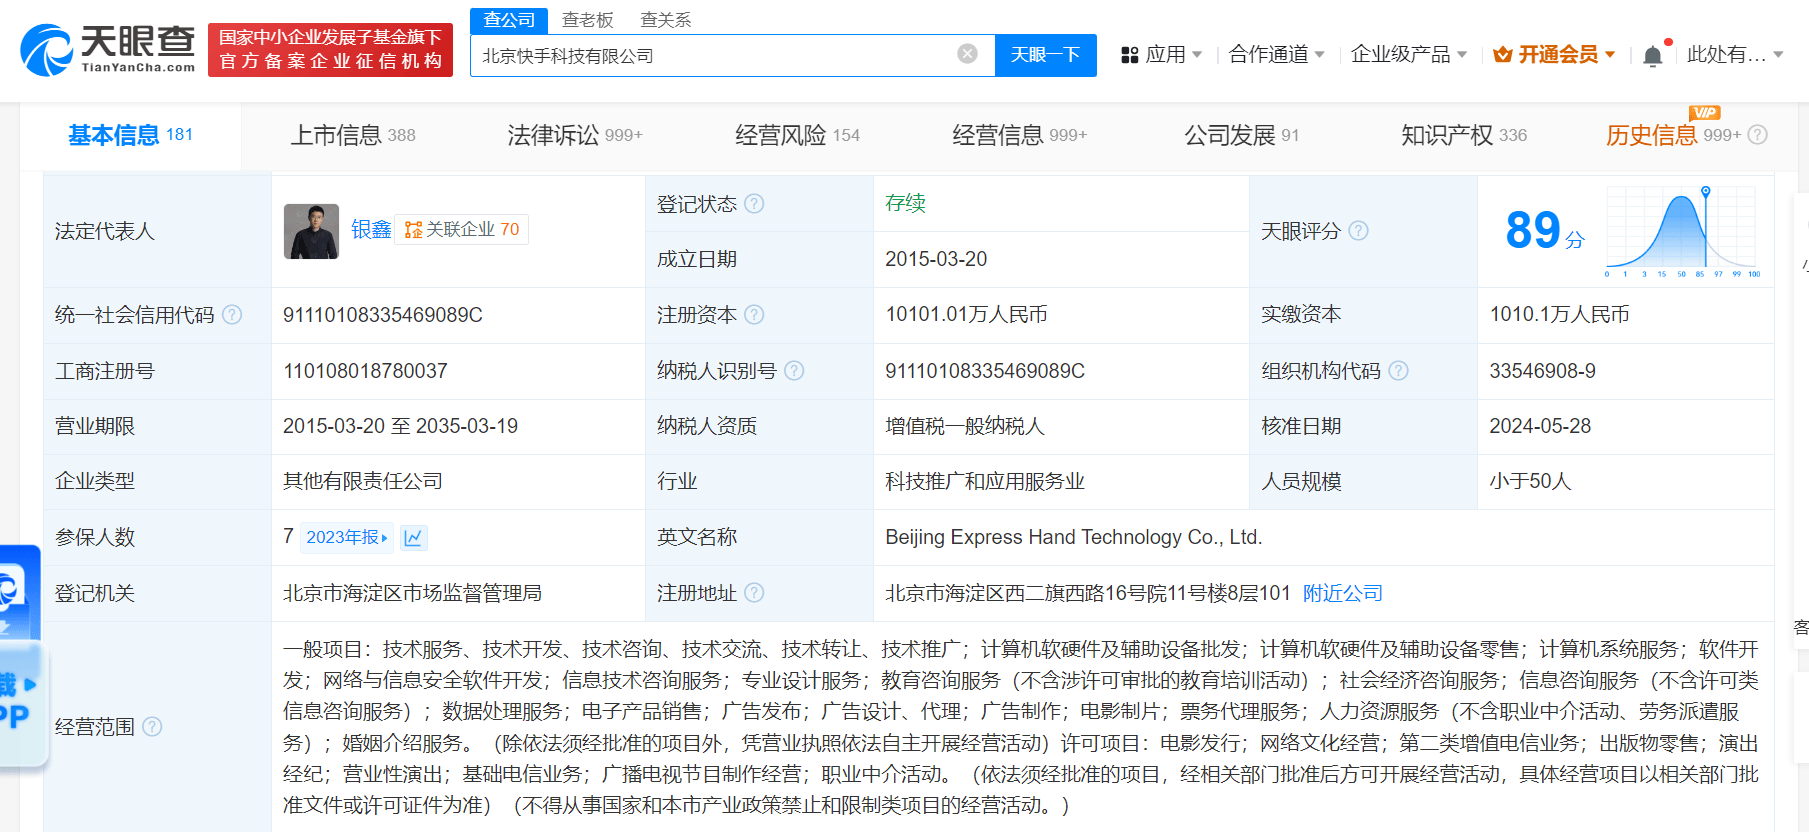This screenshot has height=832, width=1809.
Task: Click the registered capital 10101.01万人民币
Action: pos(966,315)
